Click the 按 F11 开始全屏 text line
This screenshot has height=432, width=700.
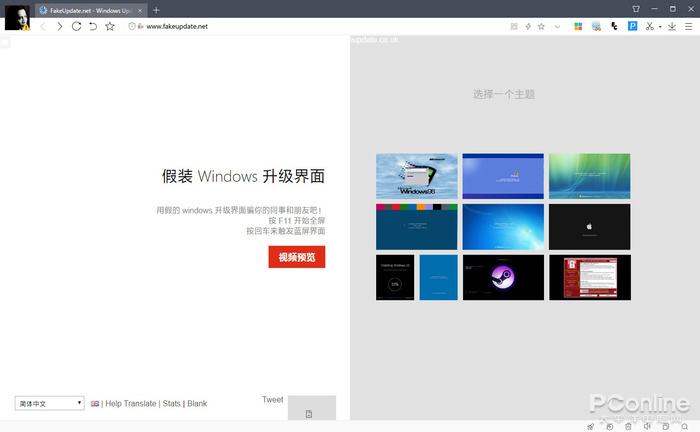tap(296, 220)
